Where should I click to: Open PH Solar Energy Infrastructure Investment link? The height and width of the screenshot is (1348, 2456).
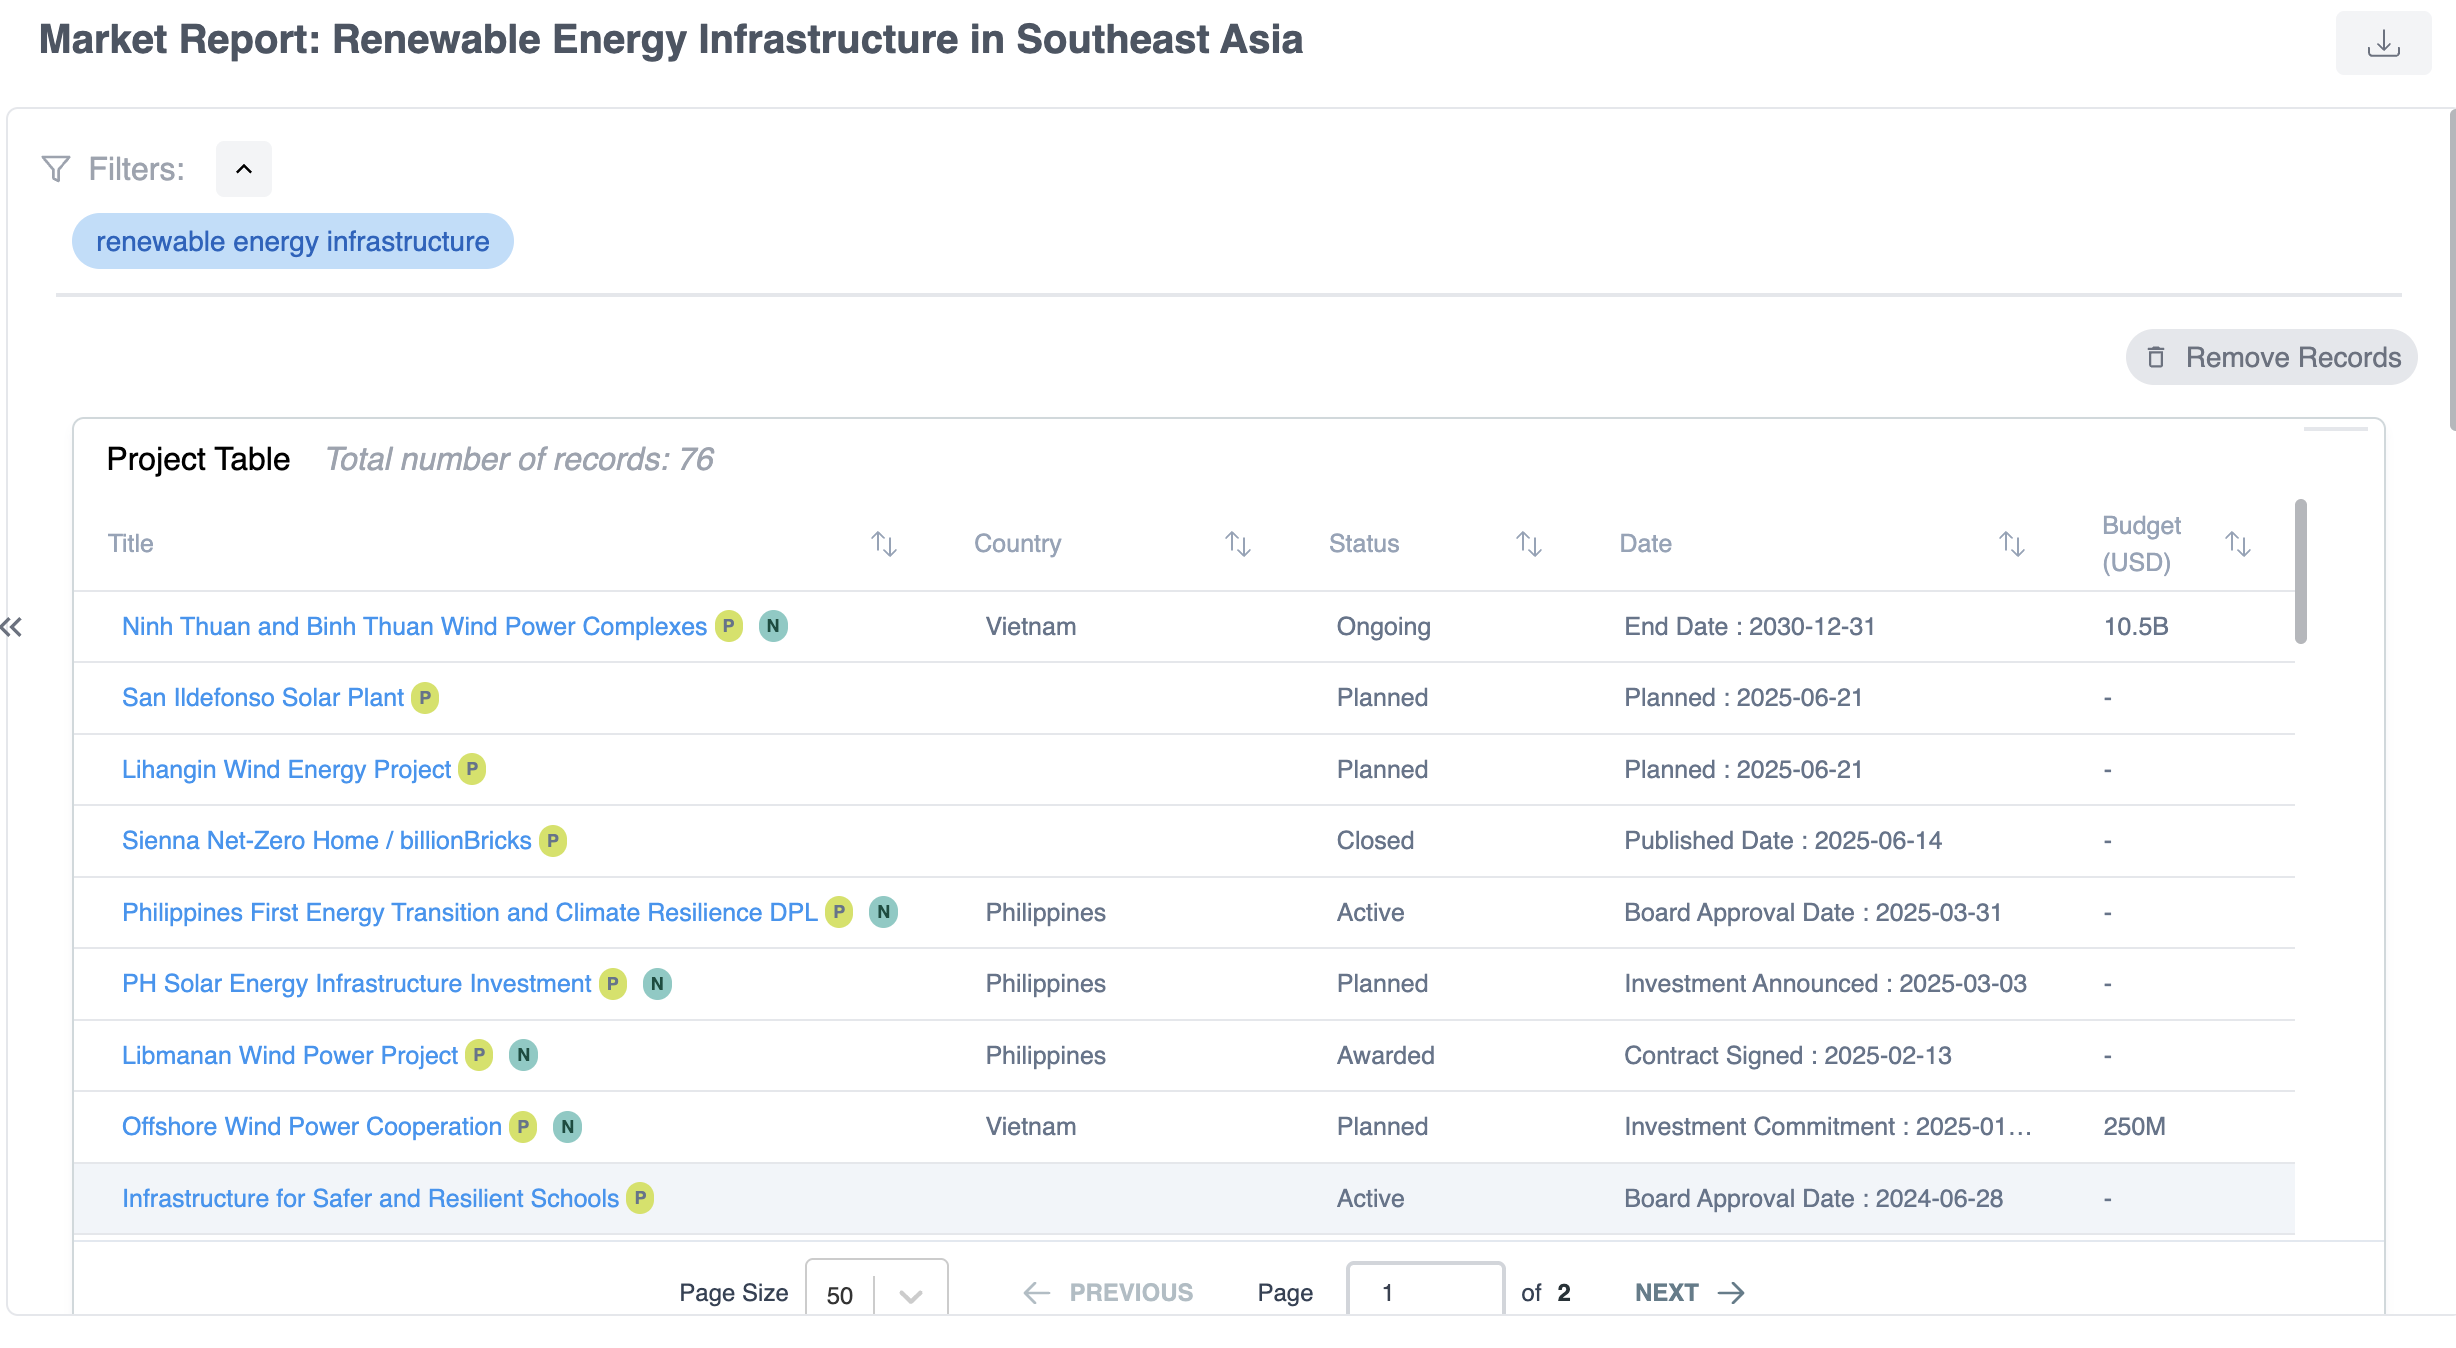pyautogui.click(x=357, y=983)
